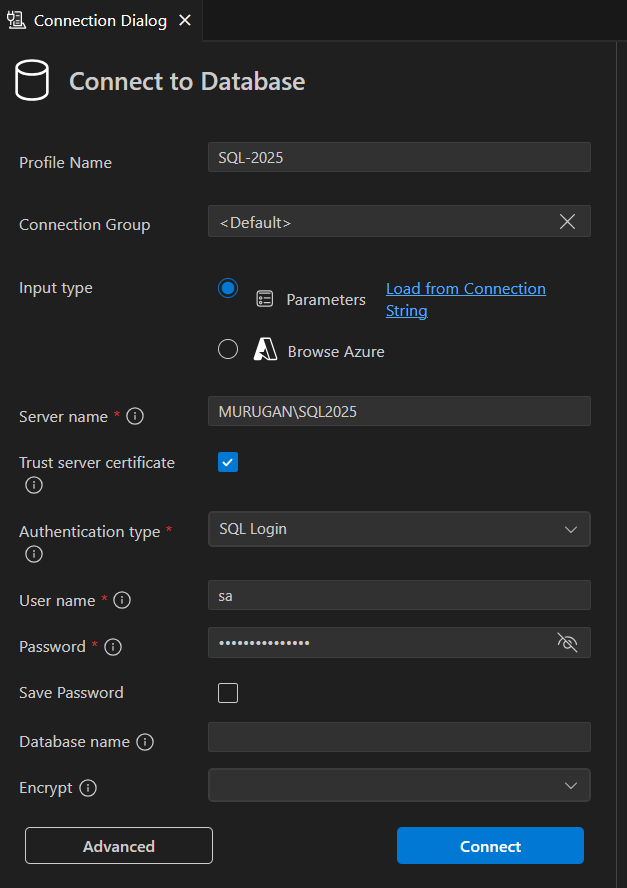The image size is (627, 888).
Task: Click the Azure logo beside Browse Azure
Action: click(x=266, y=350)
